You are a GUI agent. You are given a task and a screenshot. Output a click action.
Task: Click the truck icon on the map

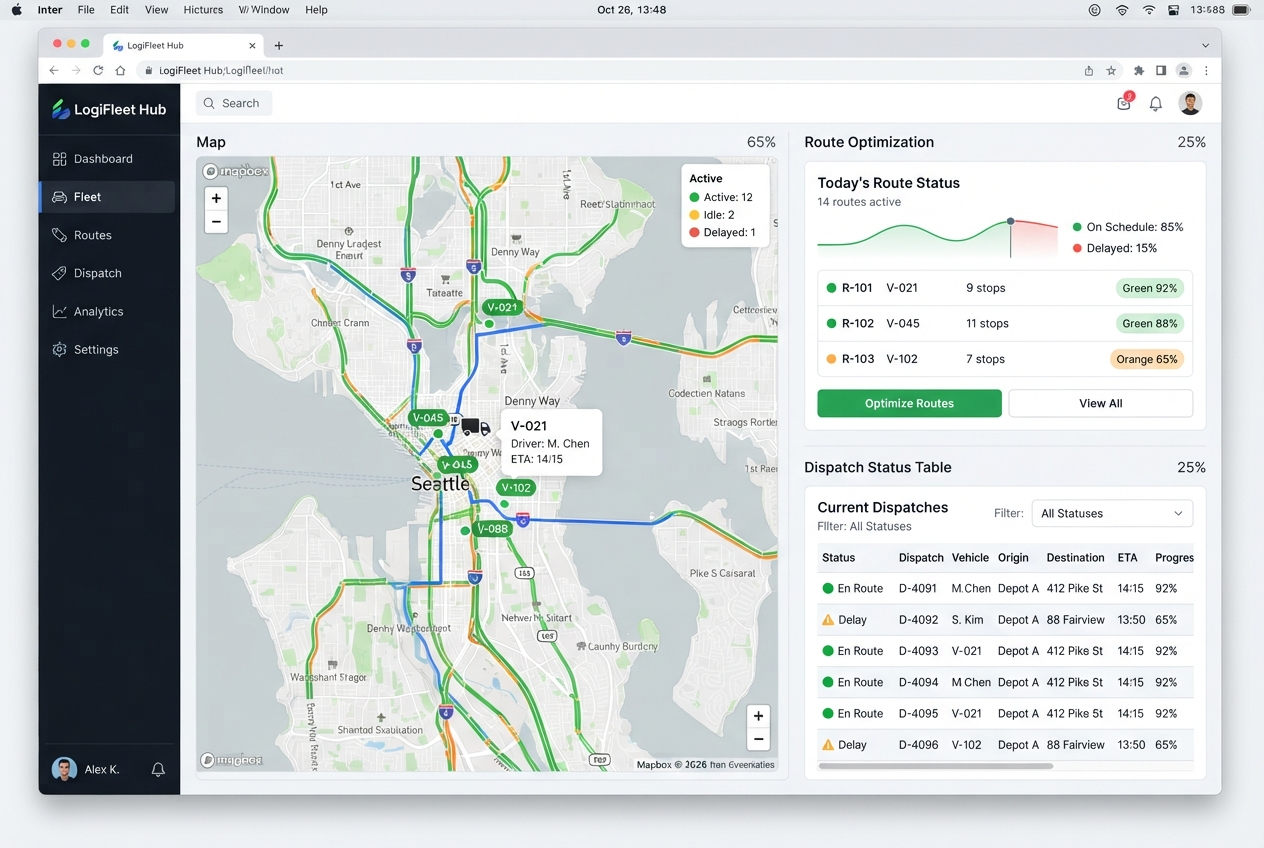point(475,427)
